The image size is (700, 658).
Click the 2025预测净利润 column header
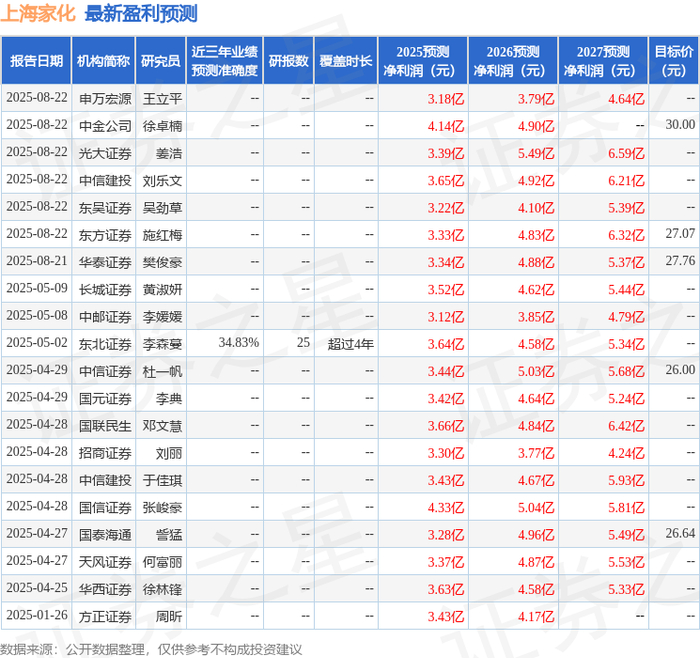click(x=423, y=61)
